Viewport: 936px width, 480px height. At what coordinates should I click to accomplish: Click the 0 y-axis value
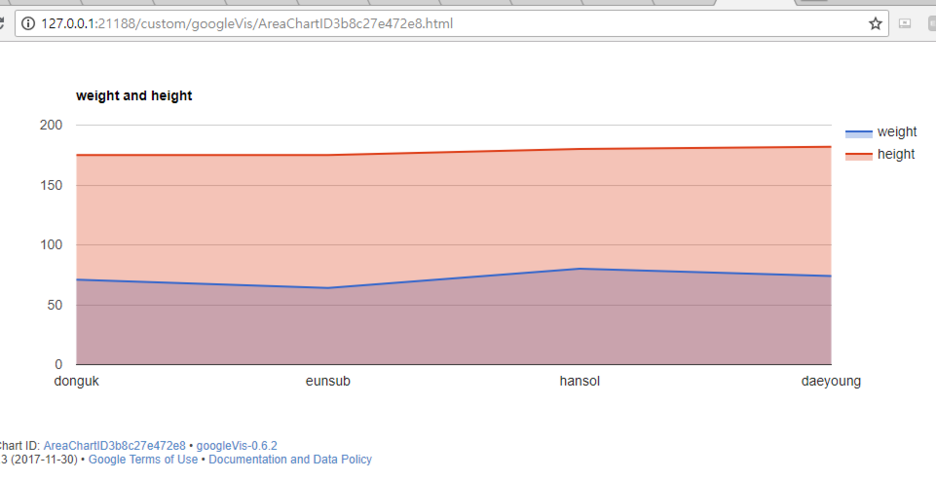pyautogui.click(x=58, y=364)
